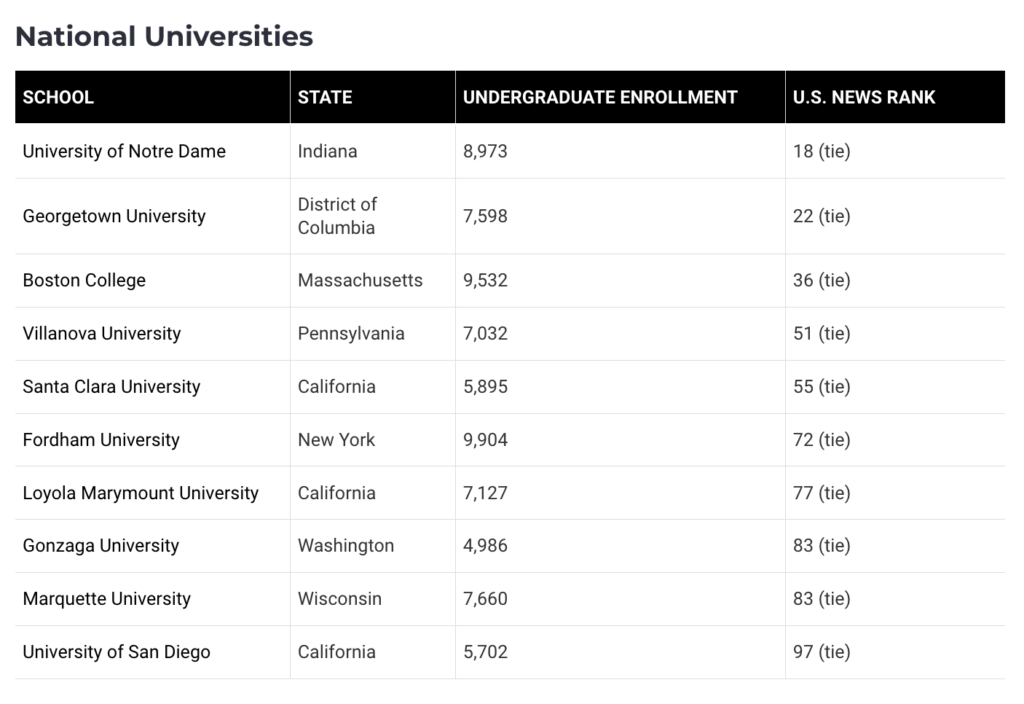
Task: Select the Marquette University row name
Action: (107, 599)
